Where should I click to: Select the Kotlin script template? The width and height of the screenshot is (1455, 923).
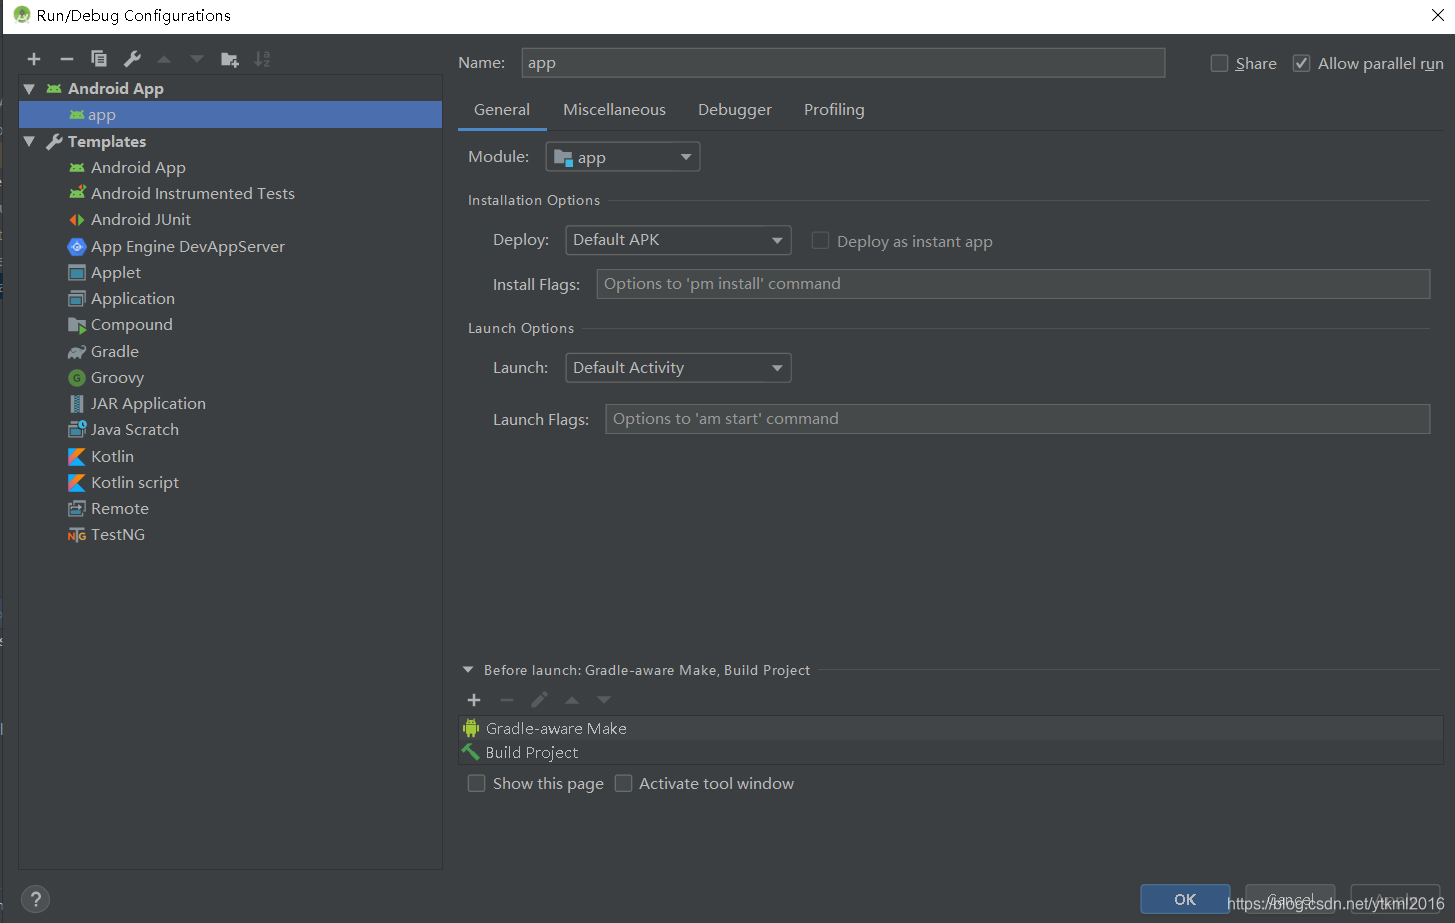(x=134, y=482)
